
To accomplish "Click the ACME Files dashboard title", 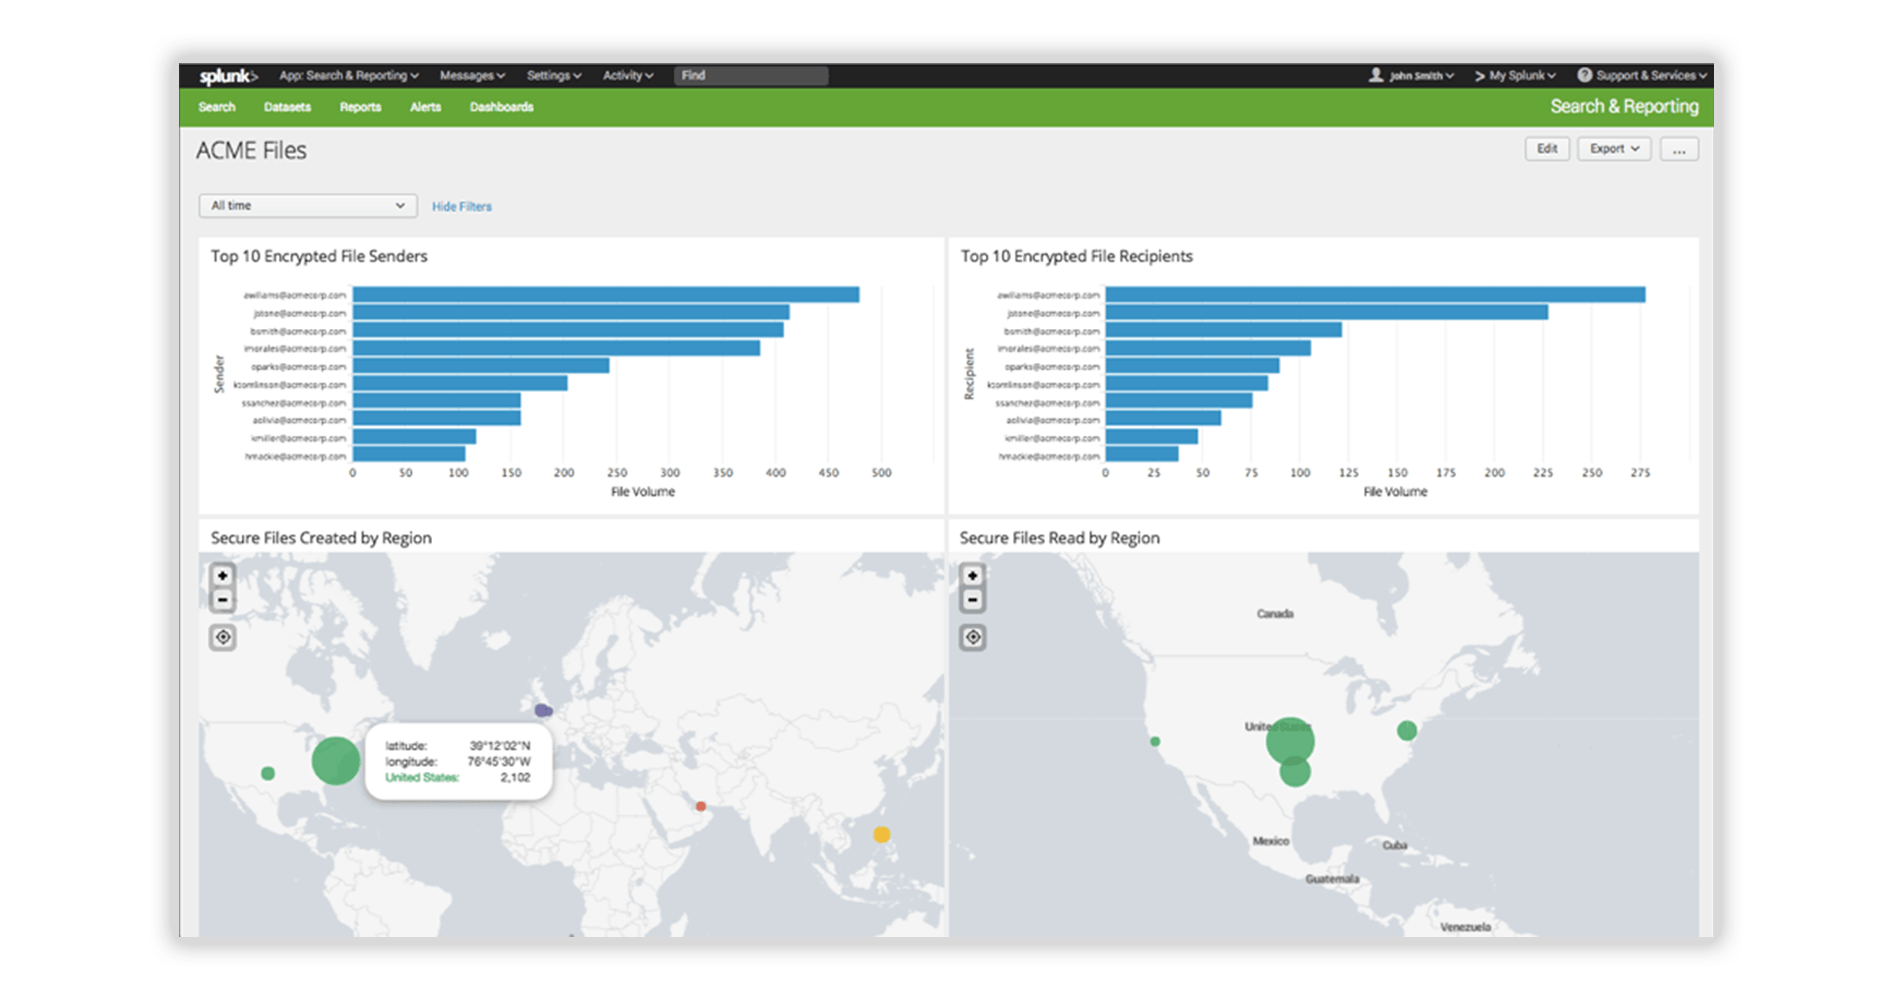I will click(x=251, y=151).
